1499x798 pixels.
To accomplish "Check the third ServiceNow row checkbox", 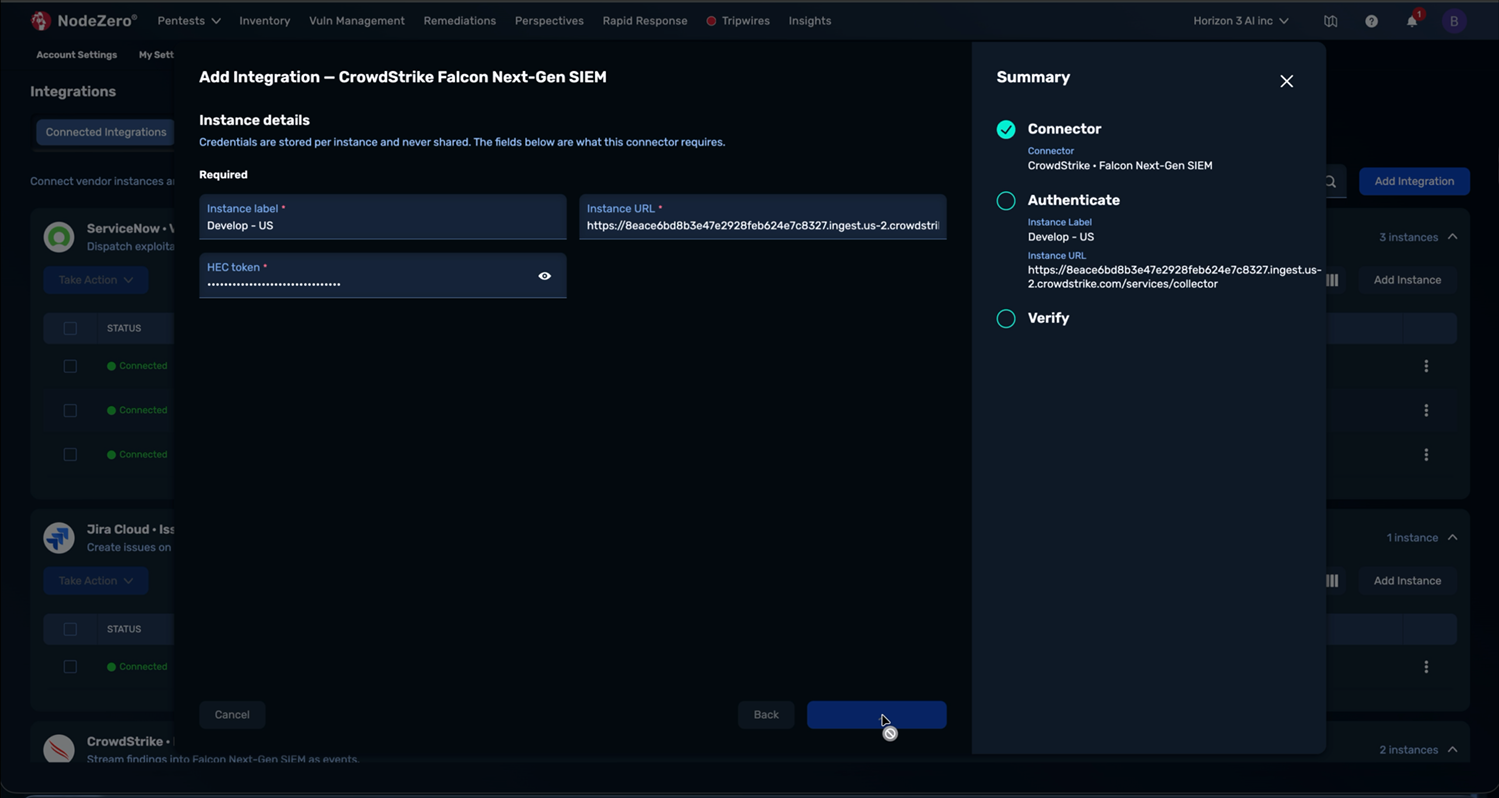I will point(70,454).
